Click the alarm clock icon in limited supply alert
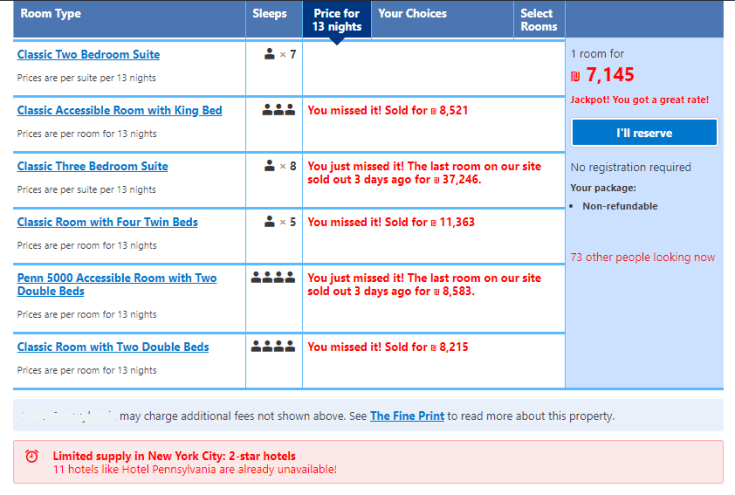Image resolution: width=735 pixels, height=495 pixels. coord(32,456)
